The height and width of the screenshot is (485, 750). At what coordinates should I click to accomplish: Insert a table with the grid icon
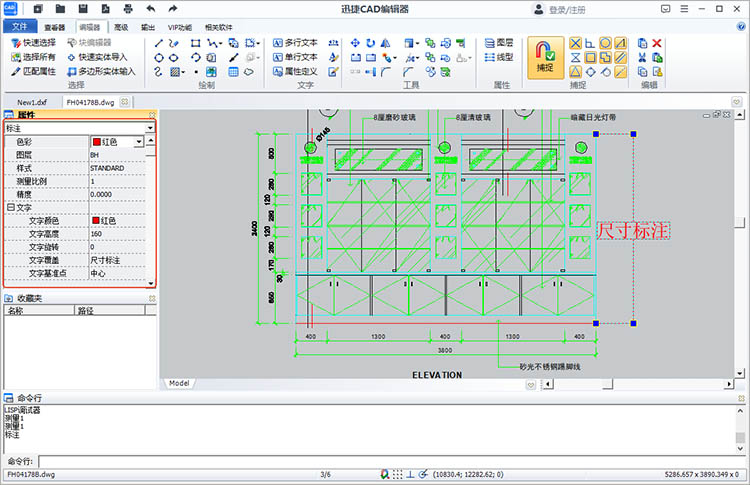click(x=233, y=72)
